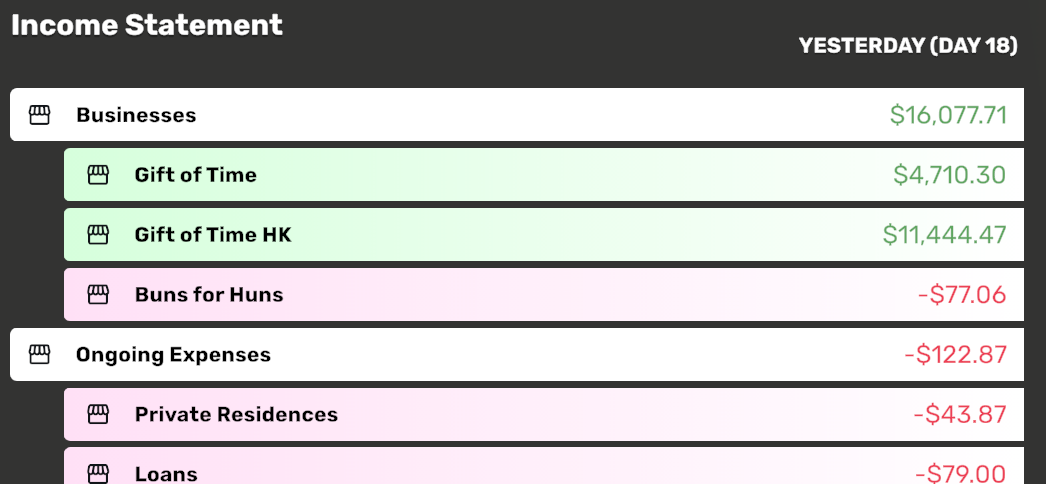The image size is (1046, 484).
Task: Click the Buns for Huns store icon
Action: coord(98,295)
